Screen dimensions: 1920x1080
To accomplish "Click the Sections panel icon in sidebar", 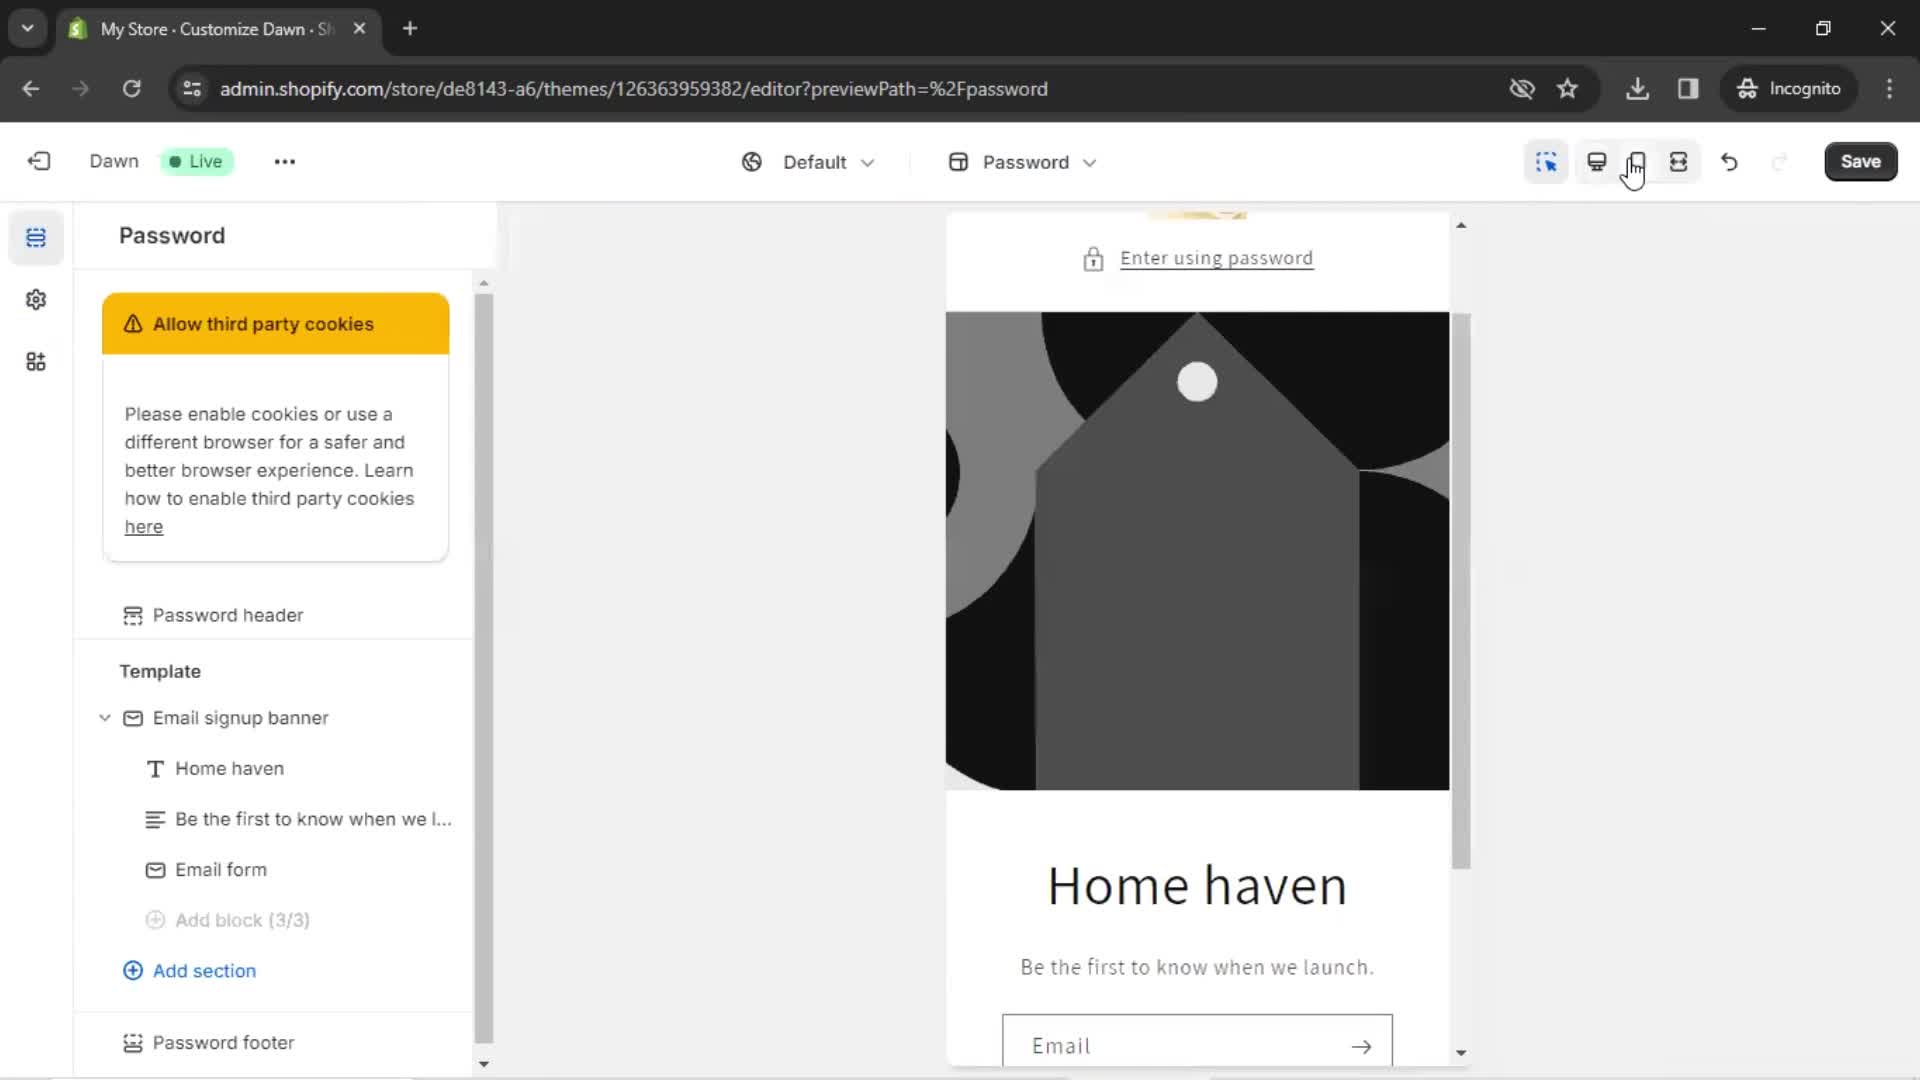I will point(36,237).
